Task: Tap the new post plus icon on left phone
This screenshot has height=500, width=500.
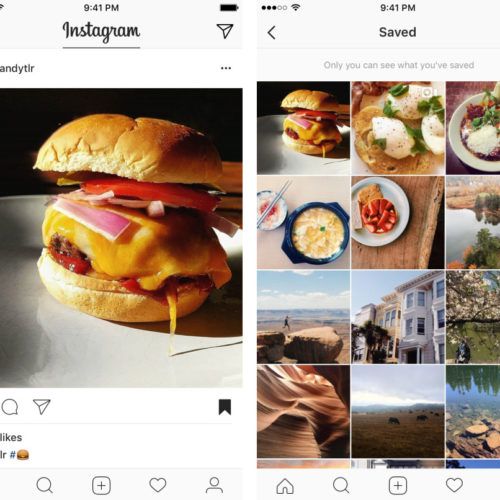Action: [101, 485]
